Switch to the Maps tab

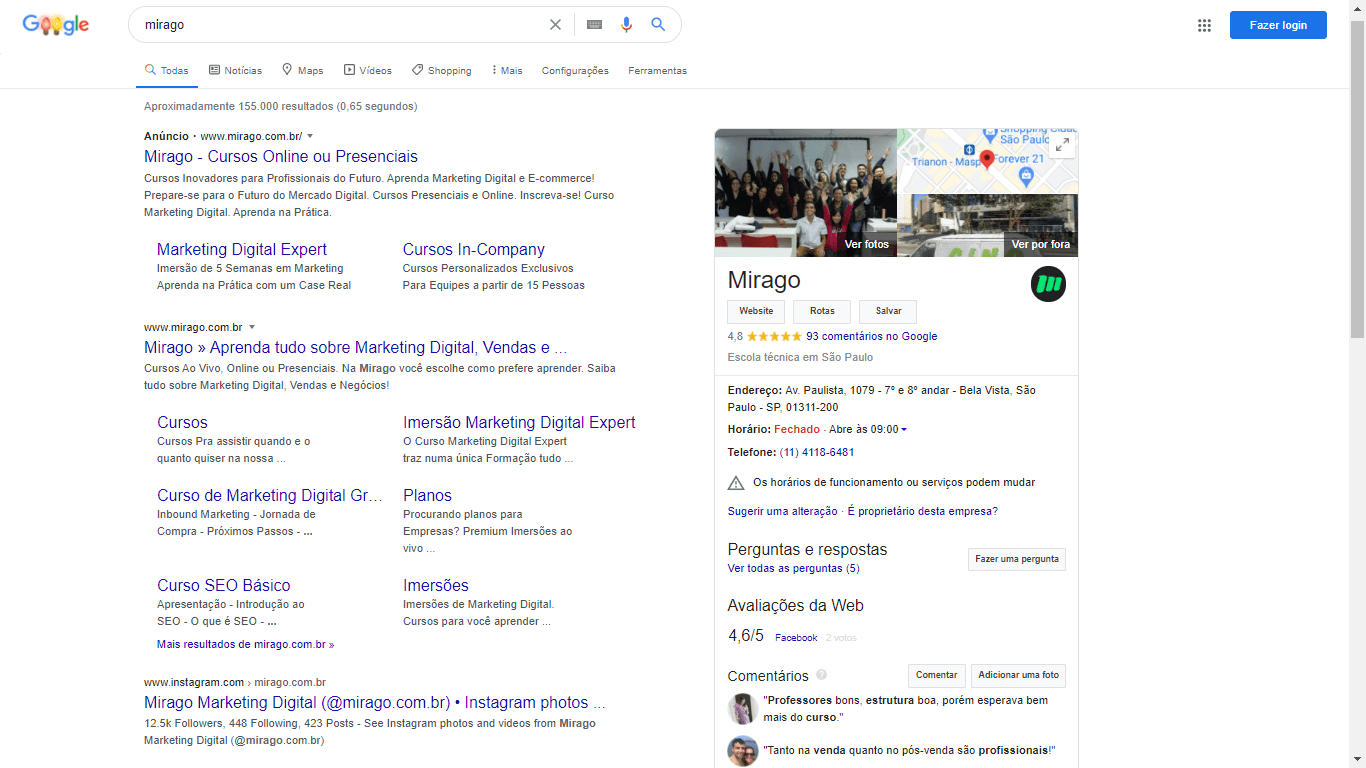[302, 71]
